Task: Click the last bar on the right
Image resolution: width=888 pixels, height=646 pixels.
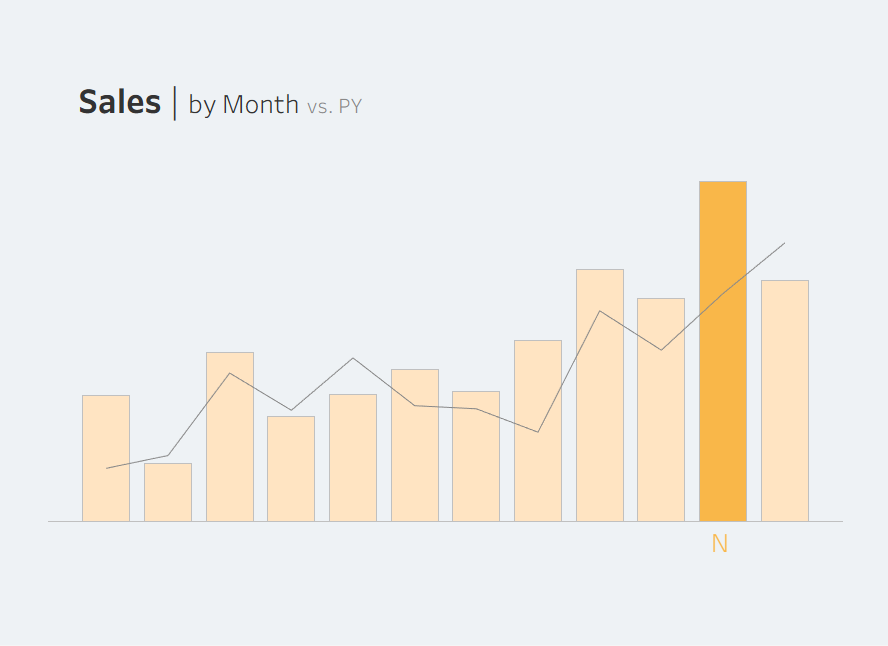Action: (x=785, y=401)
